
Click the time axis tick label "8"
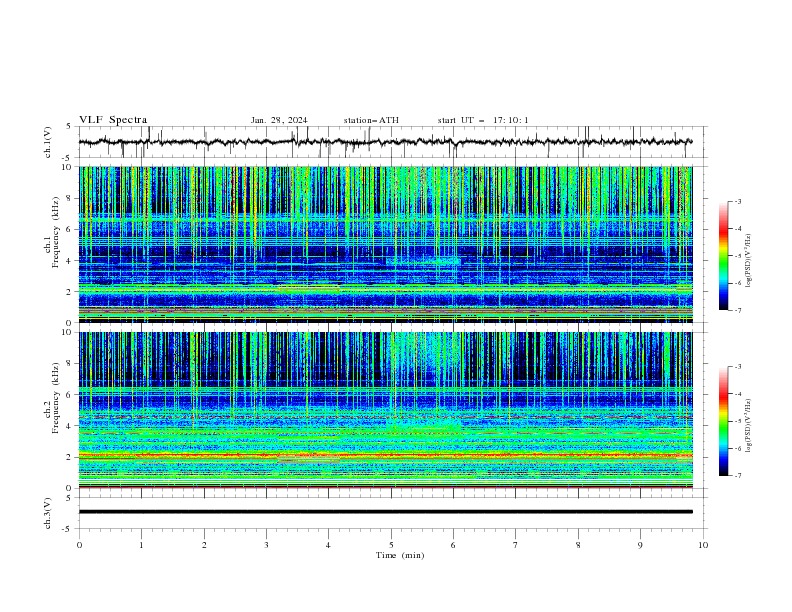(578, 545)
